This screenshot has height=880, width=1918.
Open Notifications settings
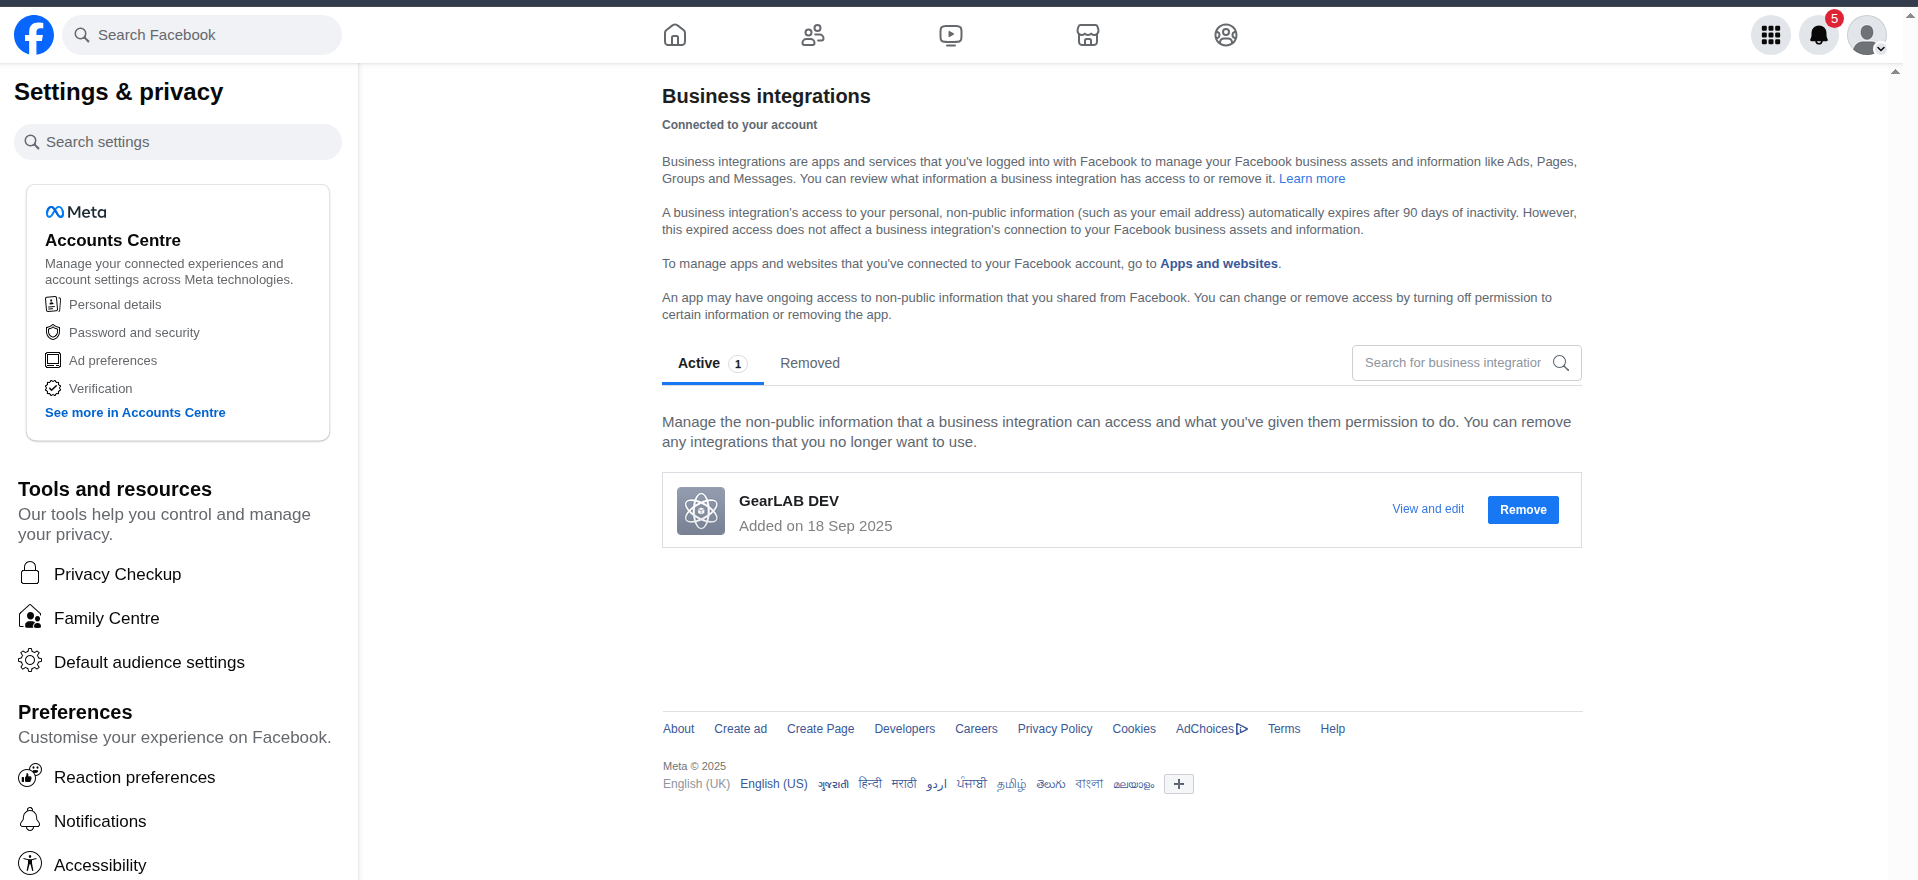point(100,821)
